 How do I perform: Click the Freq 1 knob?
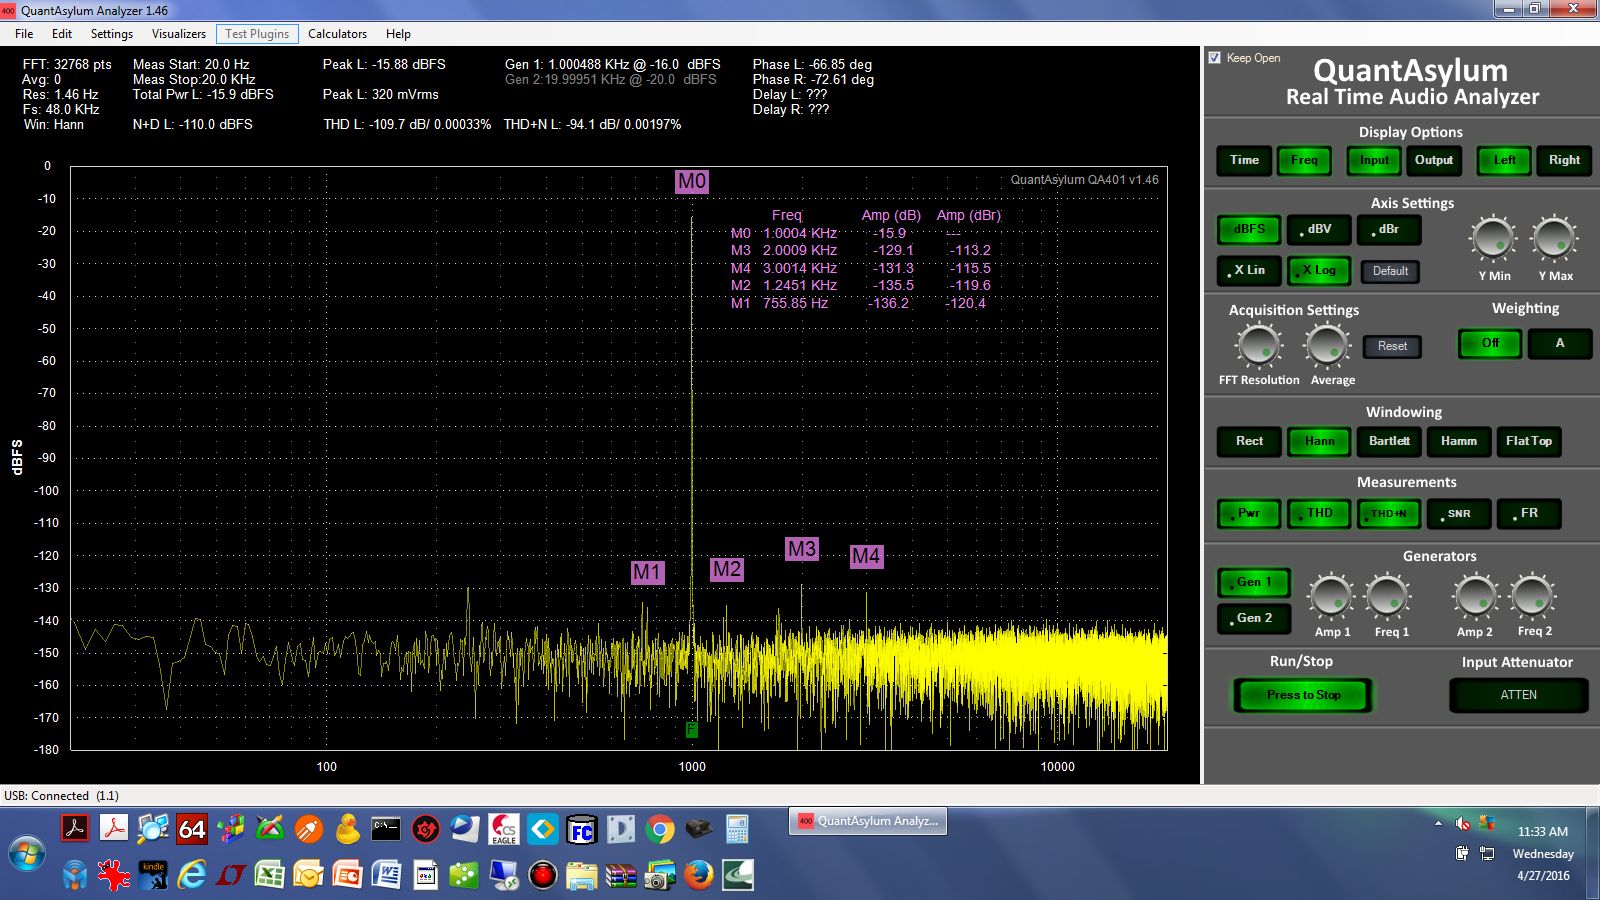[x=1388, y=597]
